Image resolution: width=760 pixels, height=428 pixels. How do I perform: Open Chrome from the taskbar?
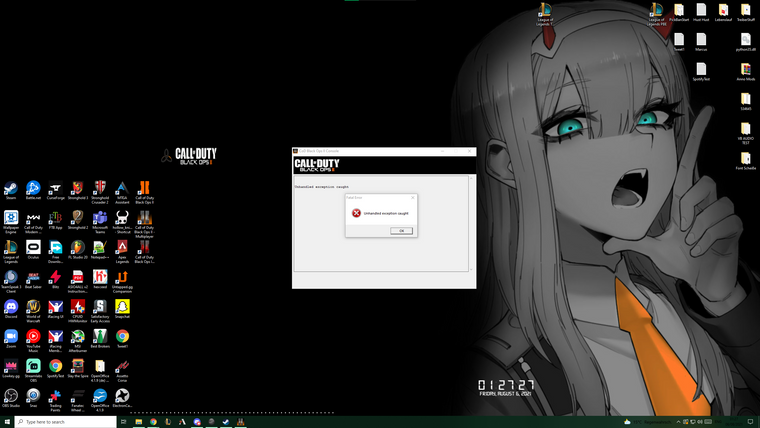[x=153, y=422]
